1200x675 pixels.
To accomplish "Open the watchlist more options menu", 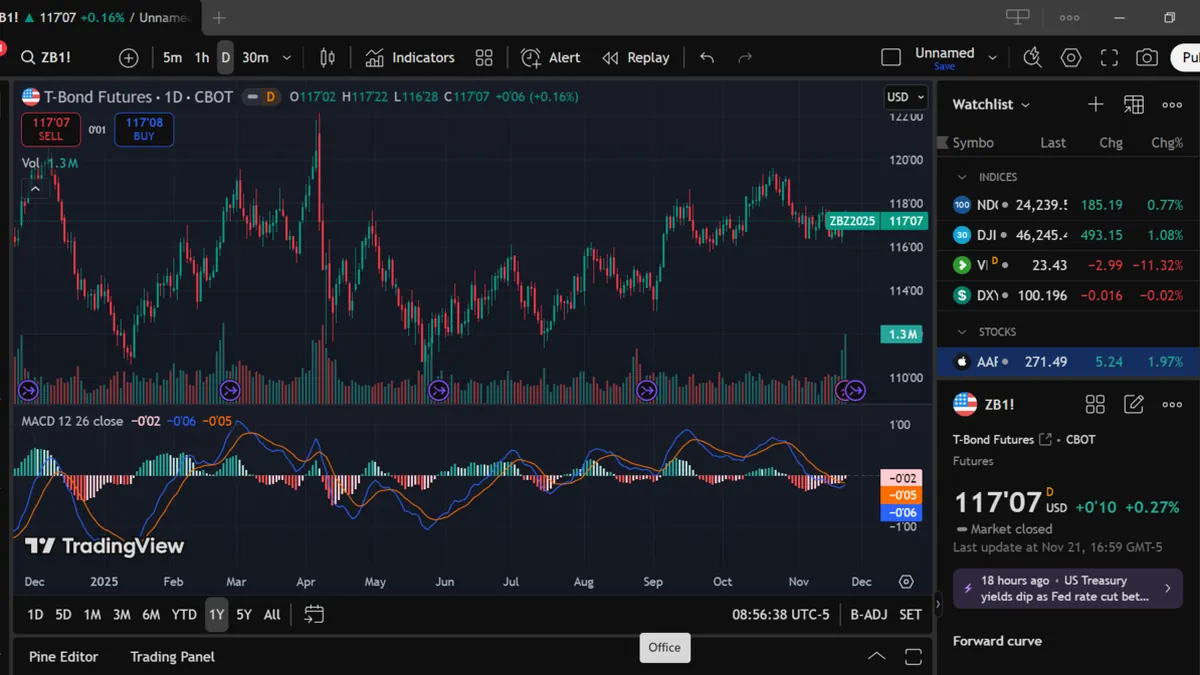I will (x=1172, y=104).
